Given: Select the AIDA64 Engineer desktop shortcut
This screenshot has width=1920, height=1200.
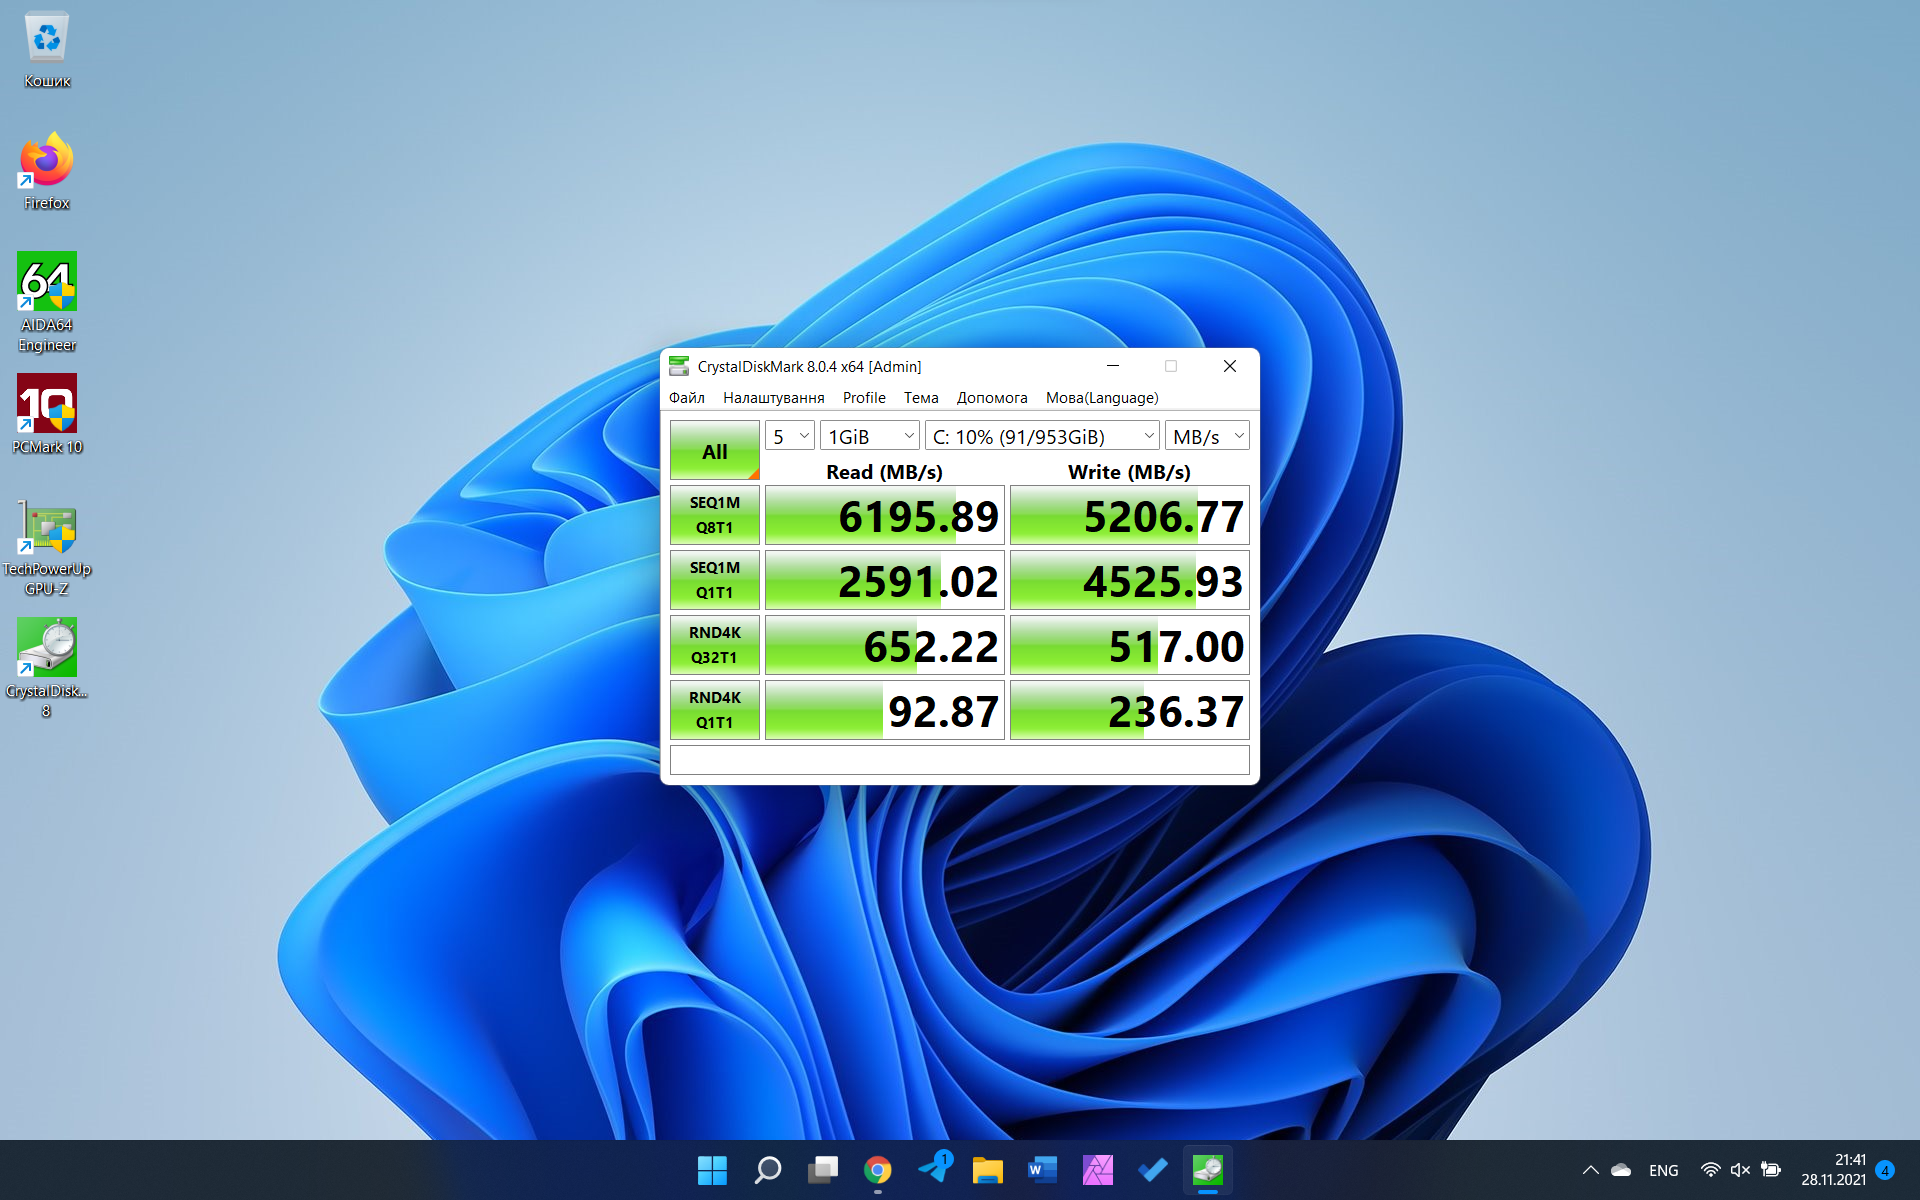Looking at the screenshot, I should (x=47, y=302).
